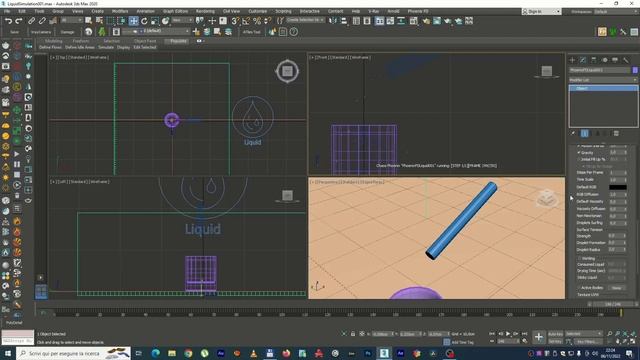Viewport: 640px width, 360px height.
Task: Go to the start frame
Action: 492,334
